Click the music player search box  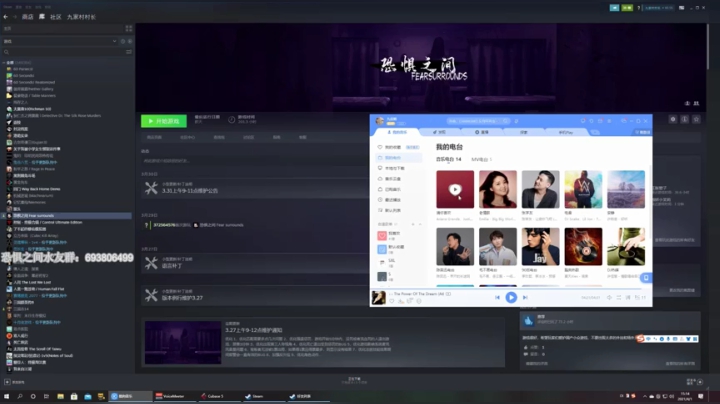click(478, 121)
